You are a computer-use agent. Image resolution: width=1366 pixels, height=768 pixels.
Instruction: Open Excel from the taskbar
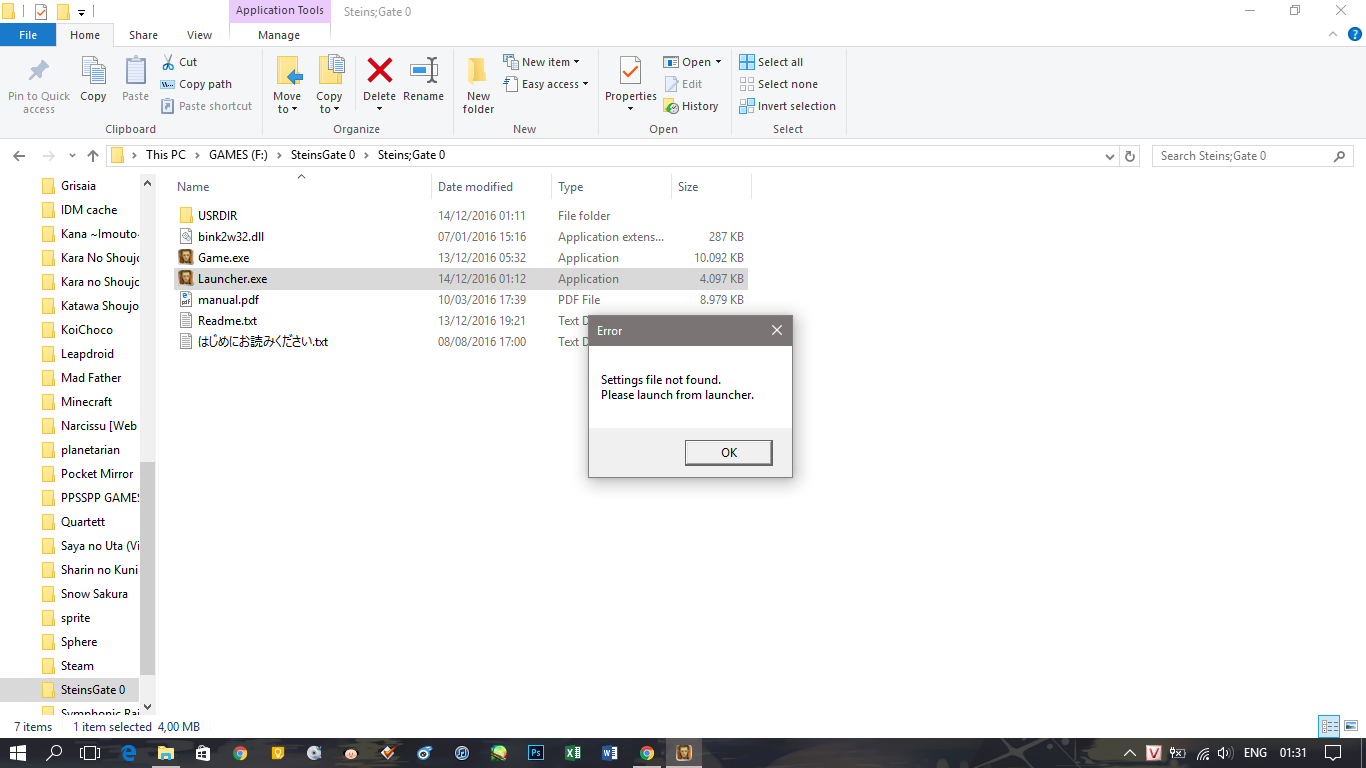click(573, 753)
